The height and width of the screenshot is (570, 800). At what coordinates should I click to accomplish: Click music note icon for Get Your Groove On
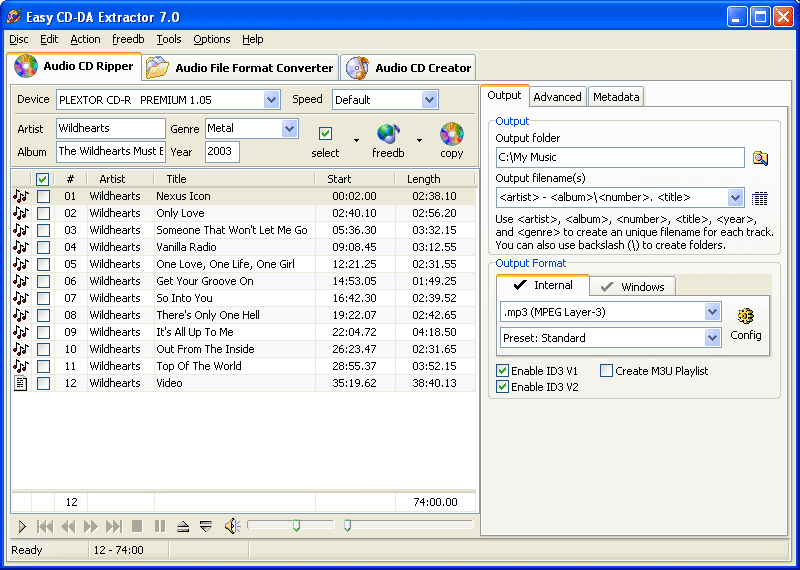click(x=21, y=281)
